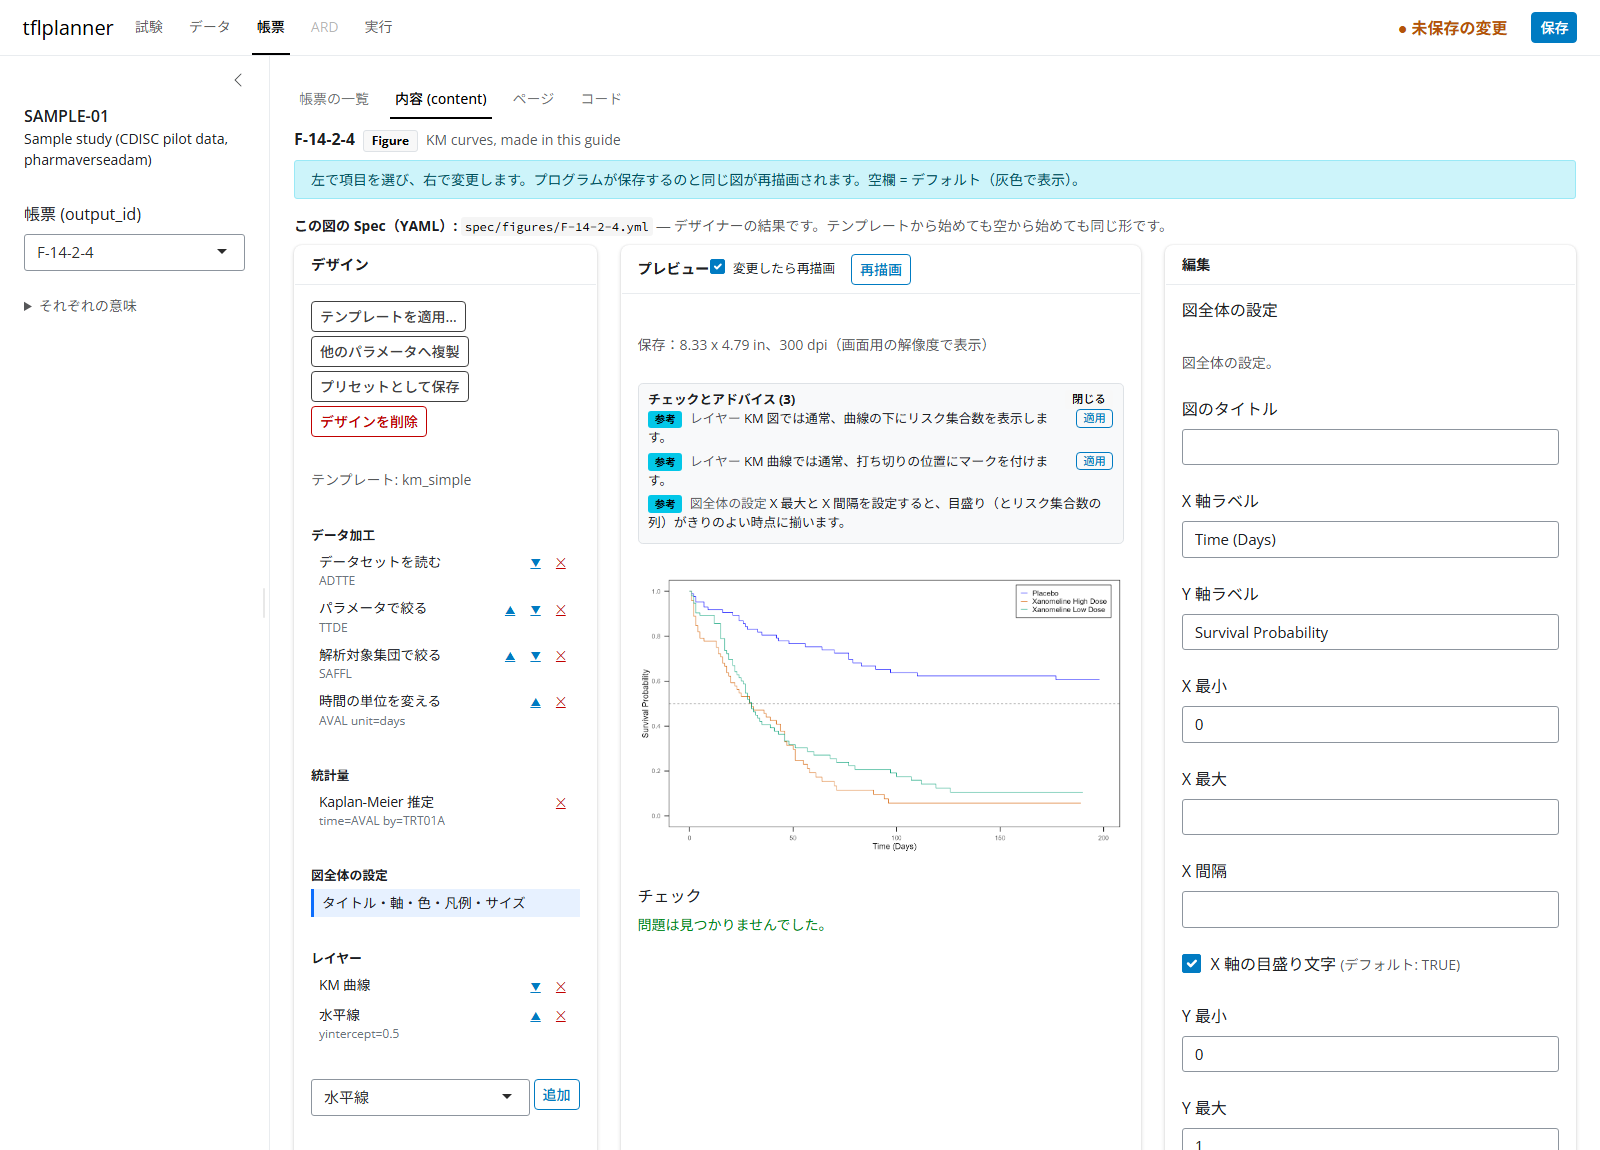Close the チェックとアドバイス panel via 閉じる
This screenshot has width=1600, height=1150.
[x=1088, y=399]
